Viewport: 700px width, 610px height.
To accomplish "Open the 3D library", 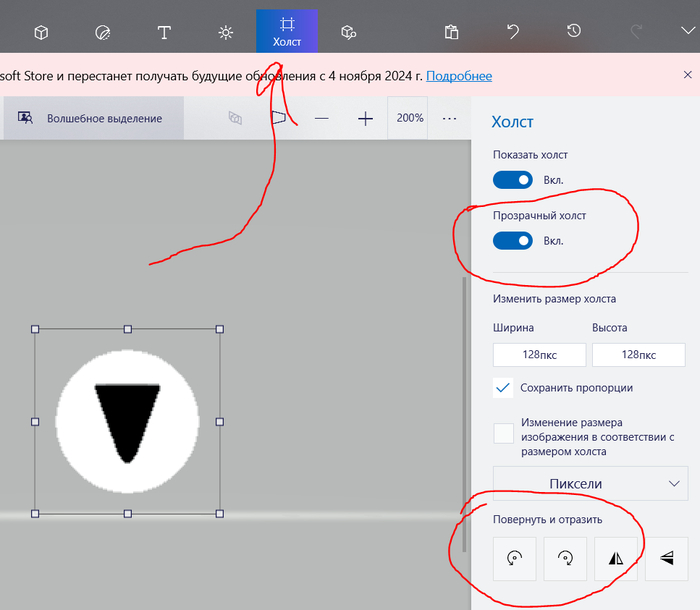I will click(348, 32).
